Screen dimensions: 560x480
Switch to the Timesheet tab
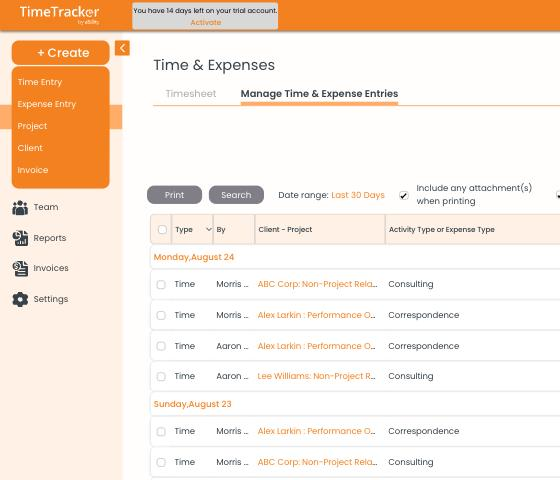pyautogui.click(x=191, y=94)
